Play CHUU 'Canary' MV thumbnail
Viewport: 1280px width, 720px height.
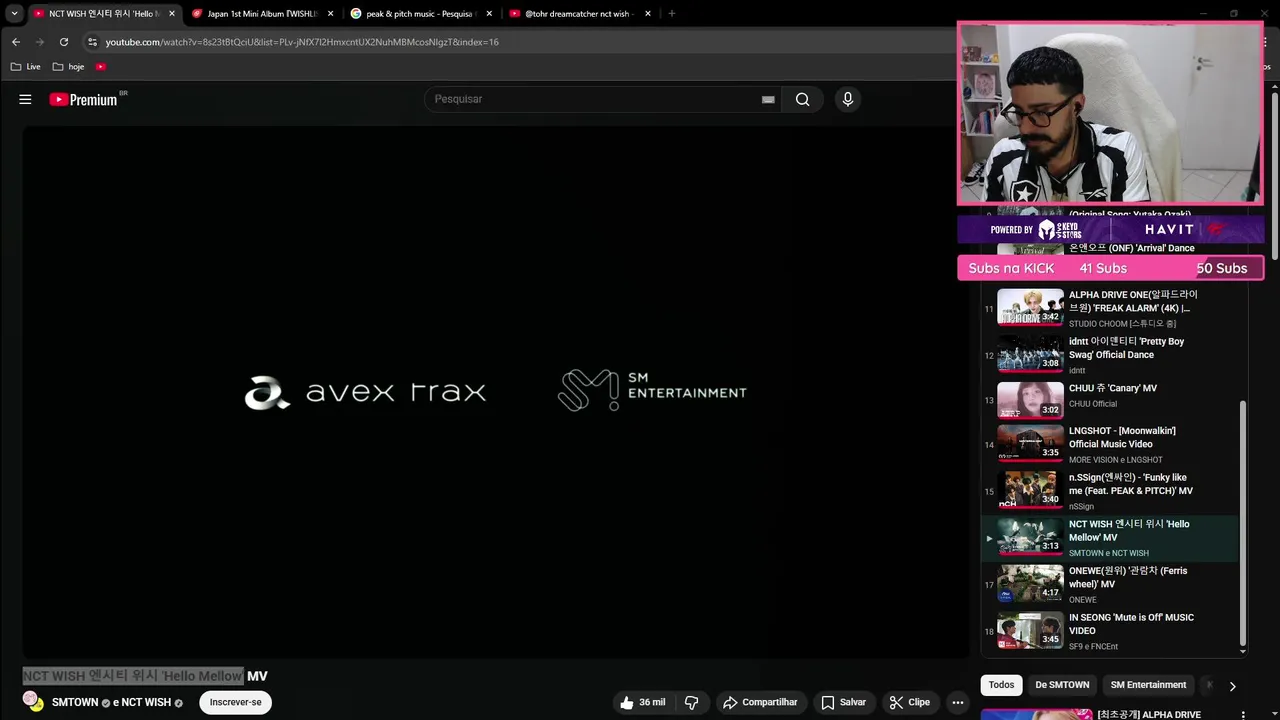pyautogui.click(x=1030, y=400)
